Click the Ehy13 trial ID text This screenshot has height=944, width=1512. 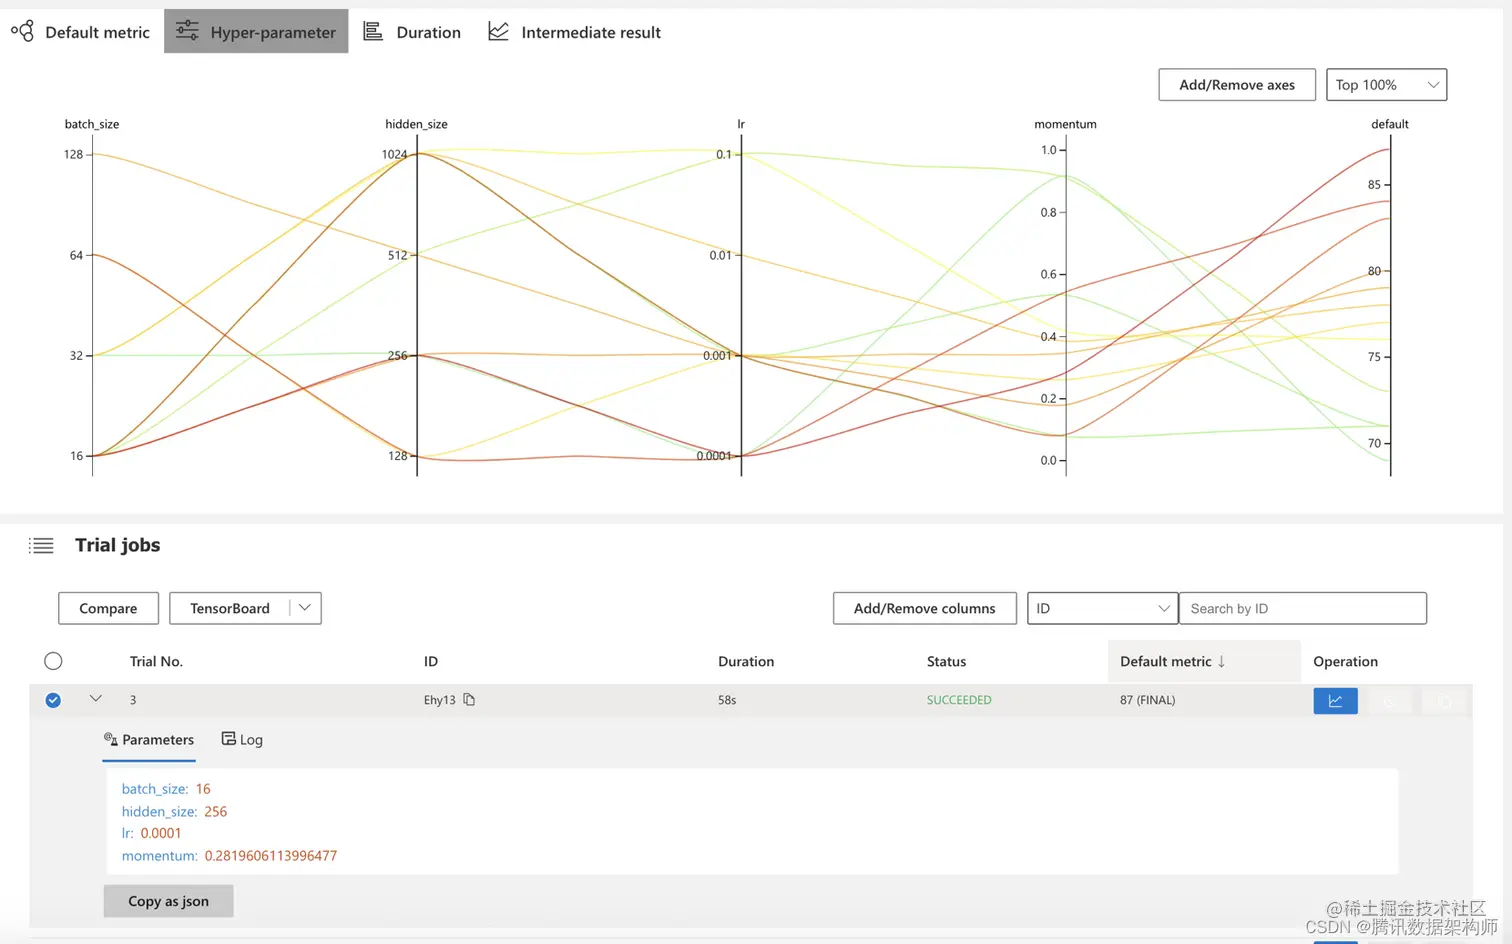[x=439, y=700]
